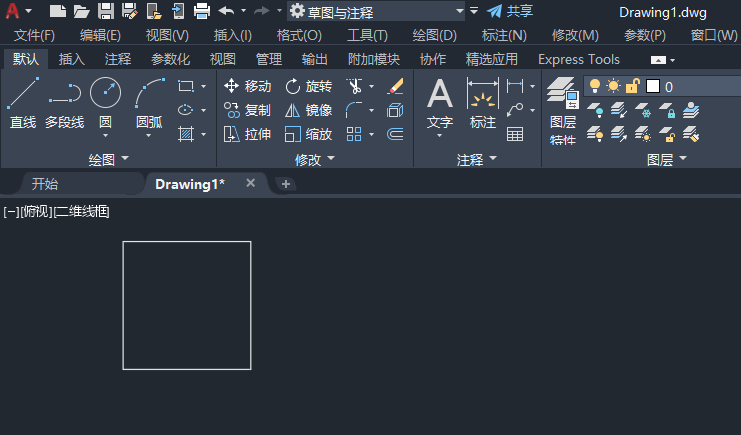741x435 pixels.
Task: Click the Plot printer icon
Action: tap(202, 11)
